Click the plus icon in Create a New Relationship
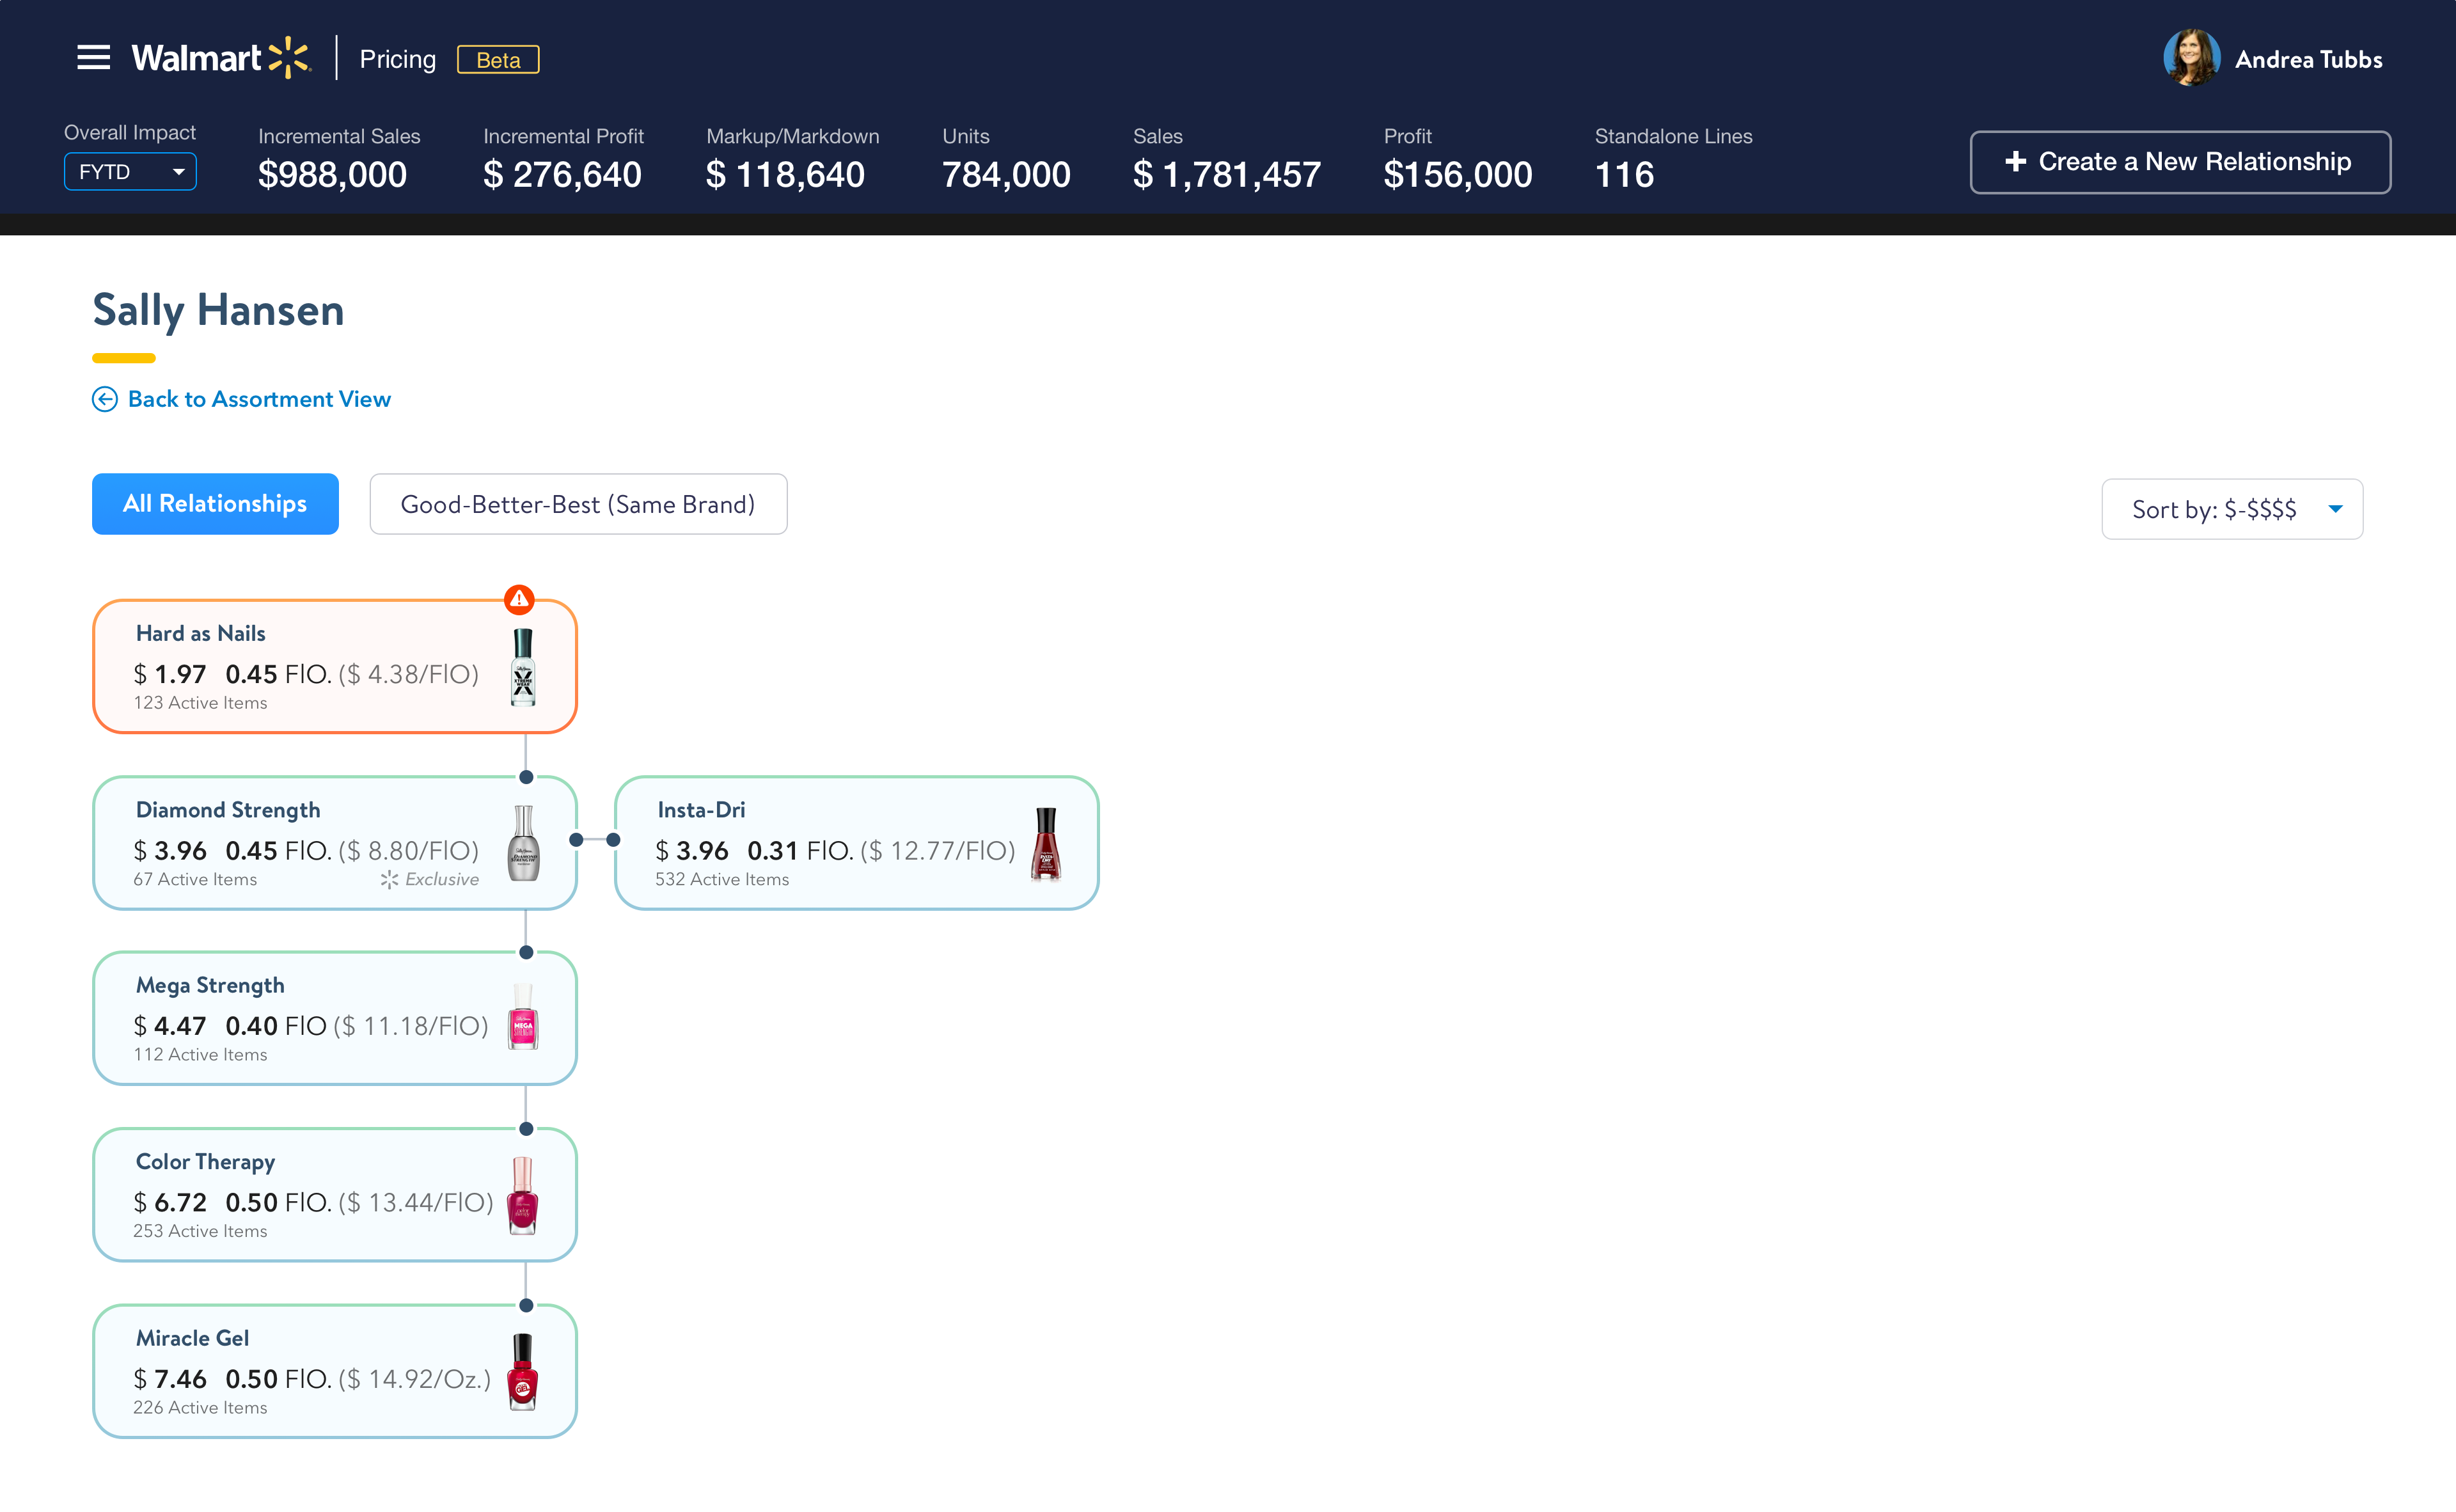2456x1512 pixels. click(2015, 161)
